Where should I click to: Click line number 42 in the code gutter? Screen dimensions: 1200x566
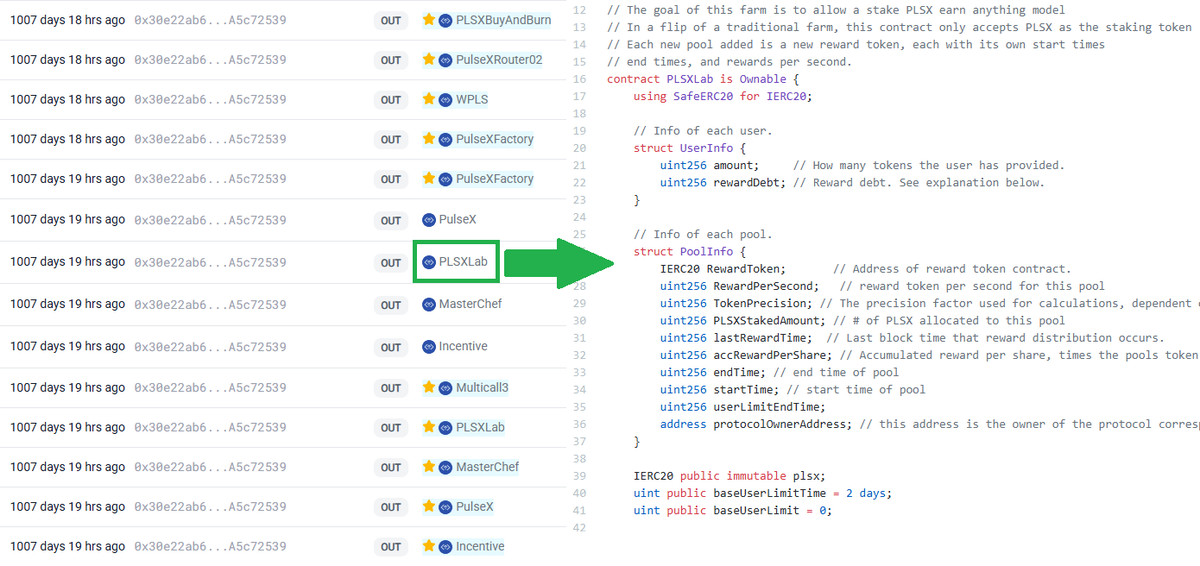[x=580, y=527]
